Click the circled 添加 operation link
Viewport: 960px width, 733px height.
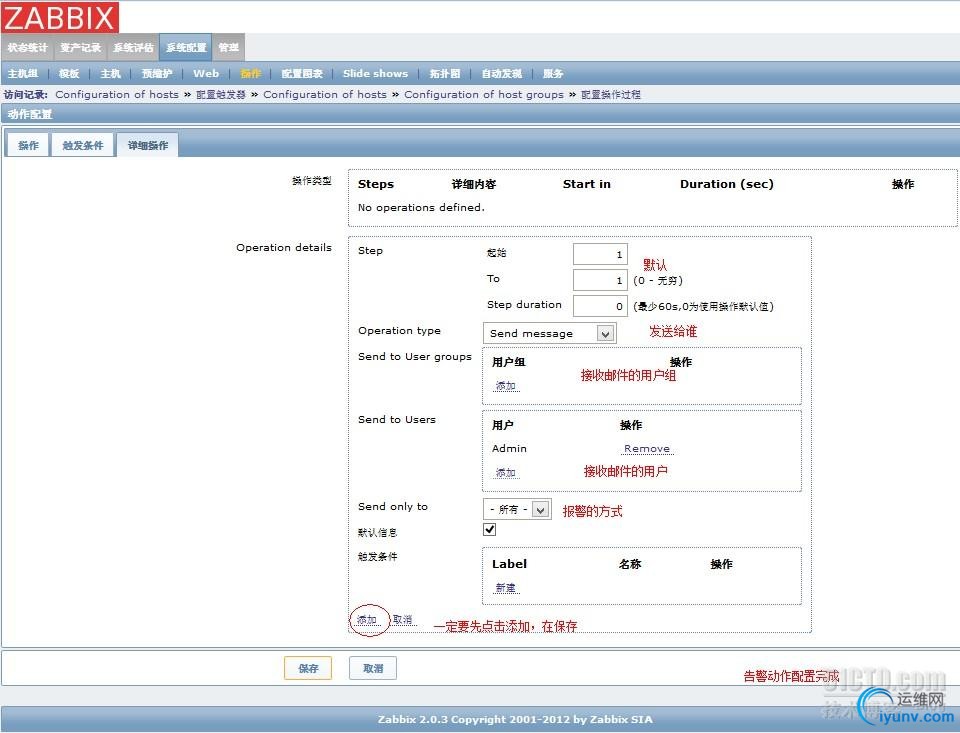367,620
